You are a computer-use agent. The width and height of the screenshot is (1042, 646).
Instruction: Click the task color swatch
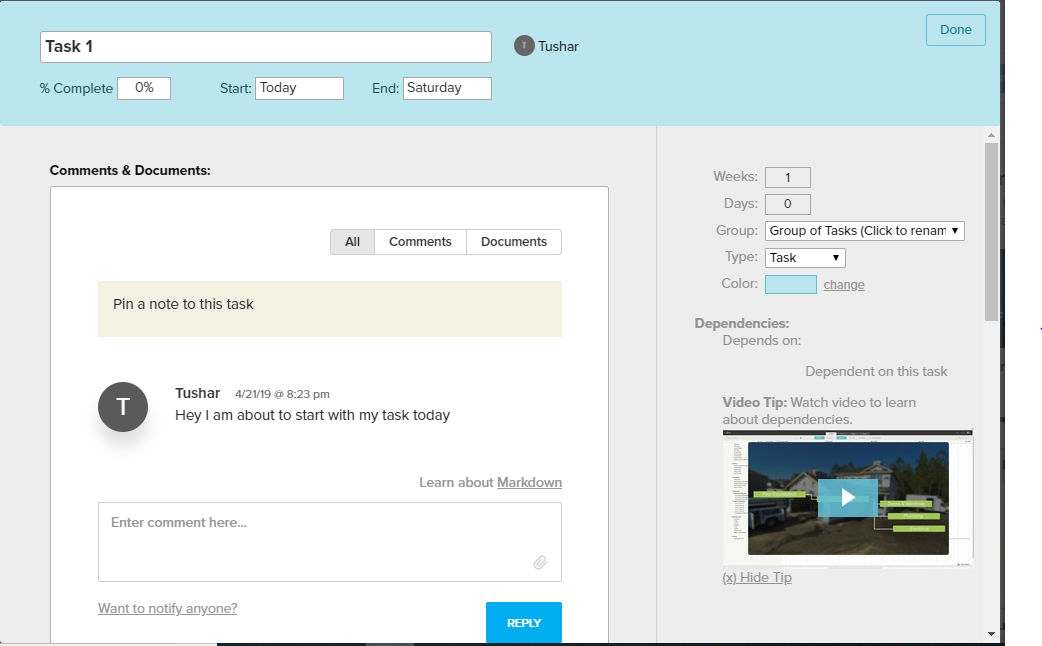point(791,284)
